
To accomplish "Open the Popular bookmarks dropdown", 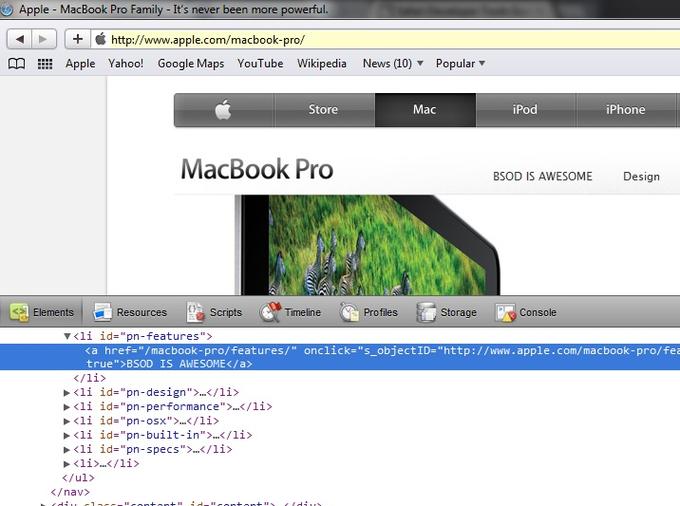I will click(x=460, y=63).
